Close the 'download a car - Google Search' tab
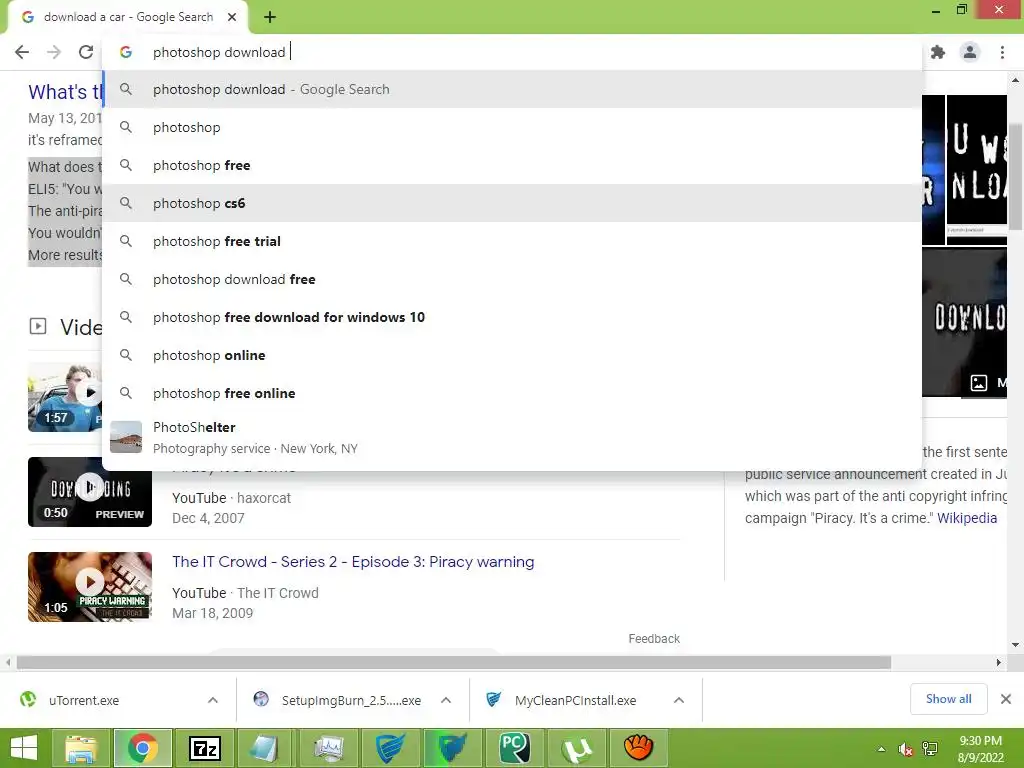Image resolution: width=1024 pixels, height=768 pixels. [232, 17]
